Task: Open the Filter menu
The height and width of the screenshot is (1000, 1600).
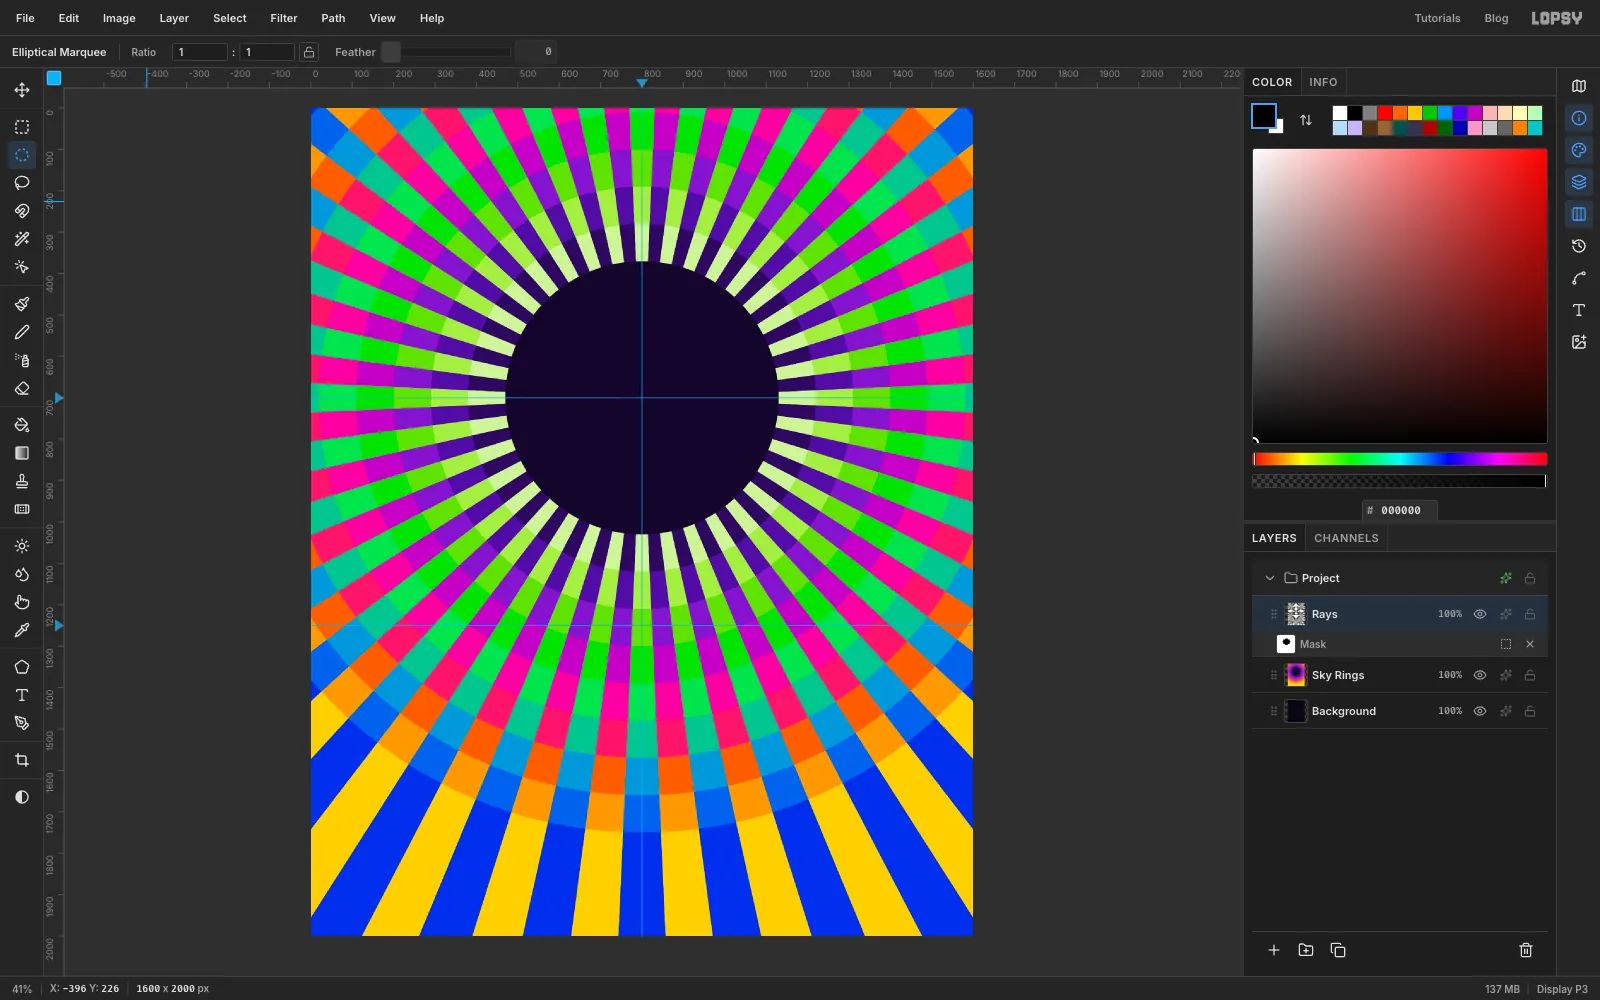Action: [284, 18]
